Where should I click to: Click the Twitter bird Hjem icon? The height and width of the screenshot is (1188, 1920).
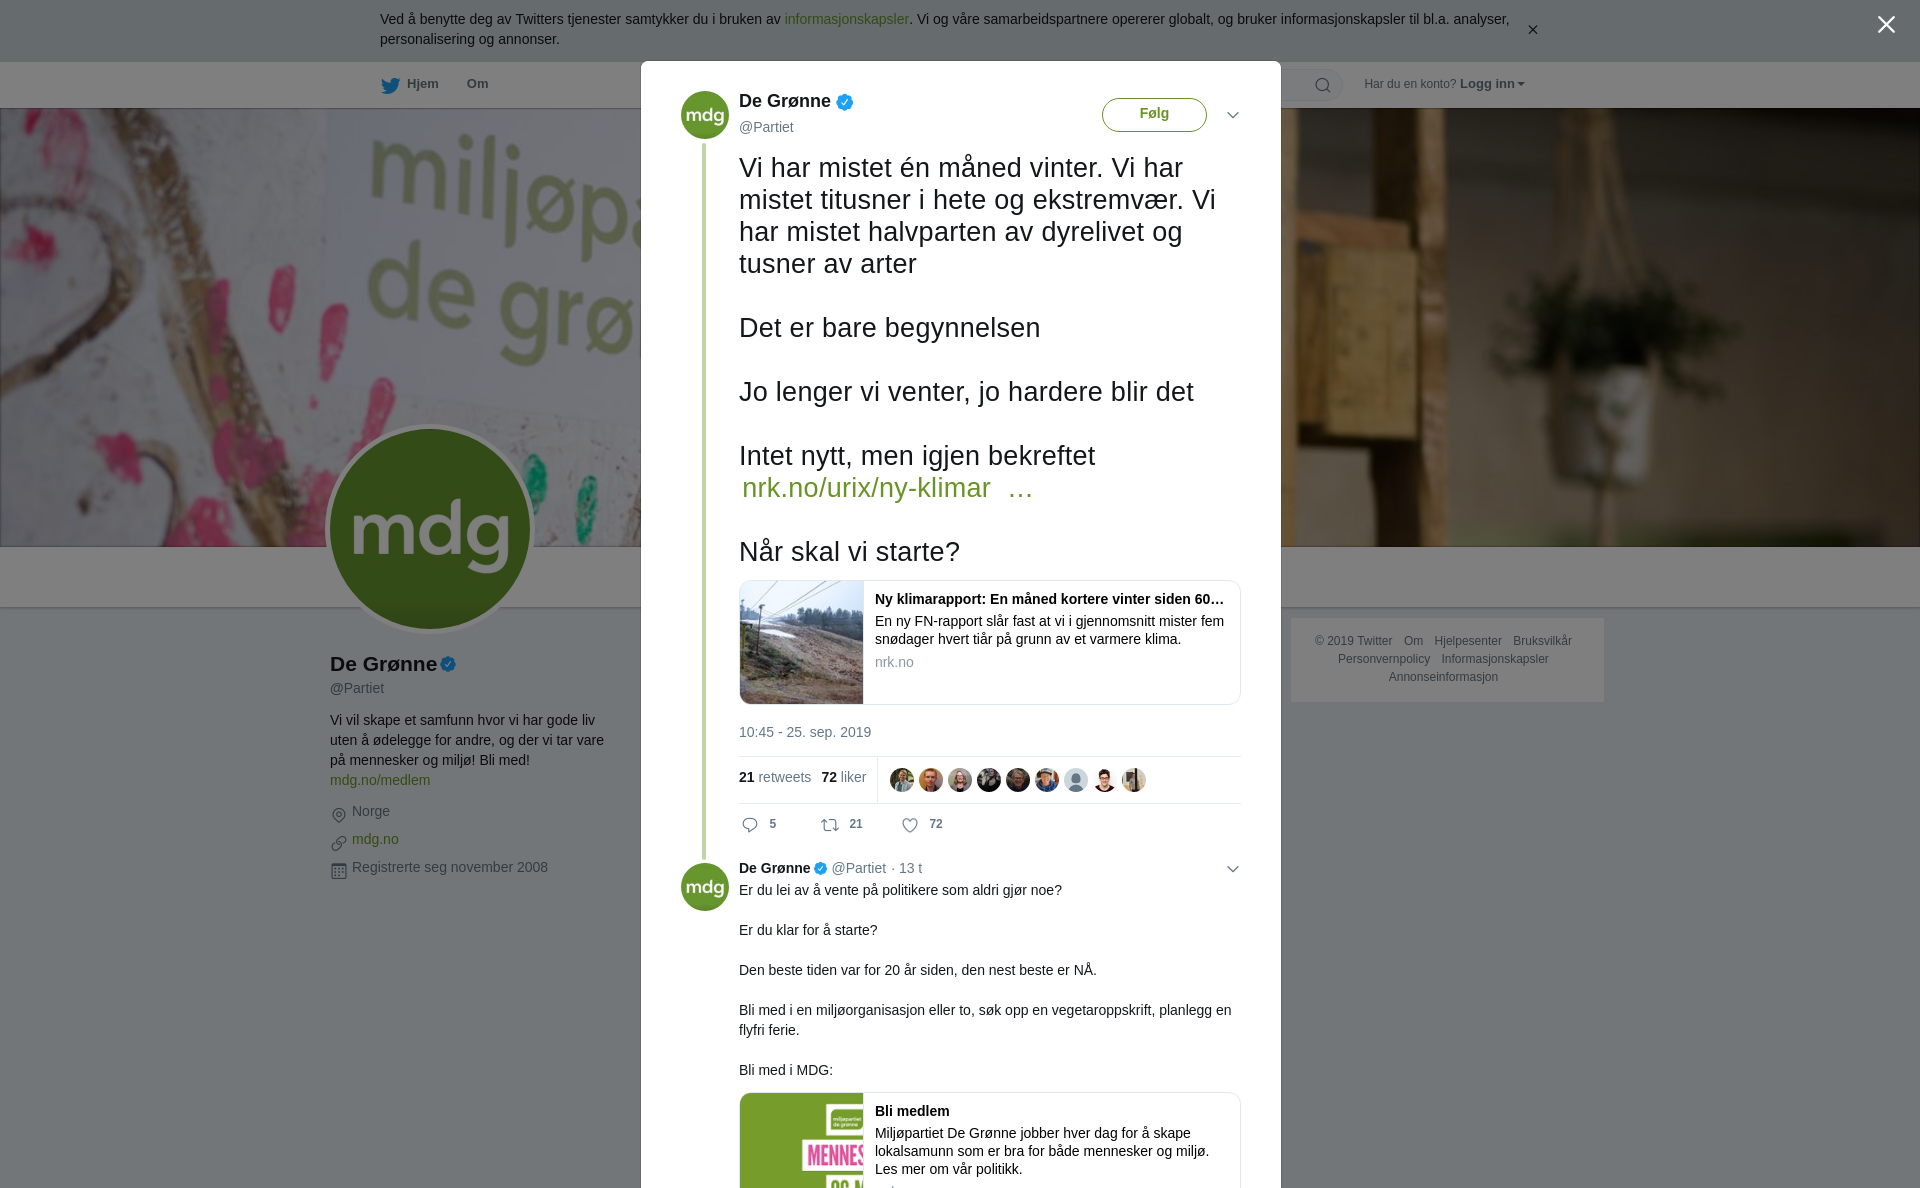point(390,85)
